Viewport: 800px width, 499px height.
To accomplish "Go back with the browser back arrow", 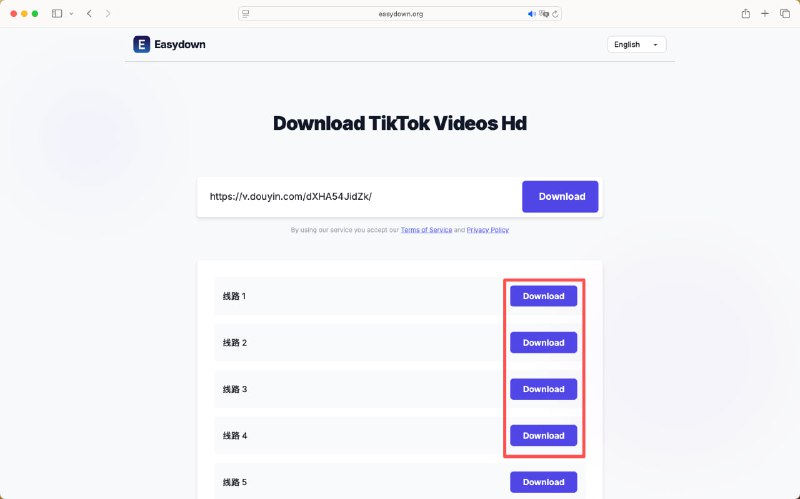I will coord(89,14).
